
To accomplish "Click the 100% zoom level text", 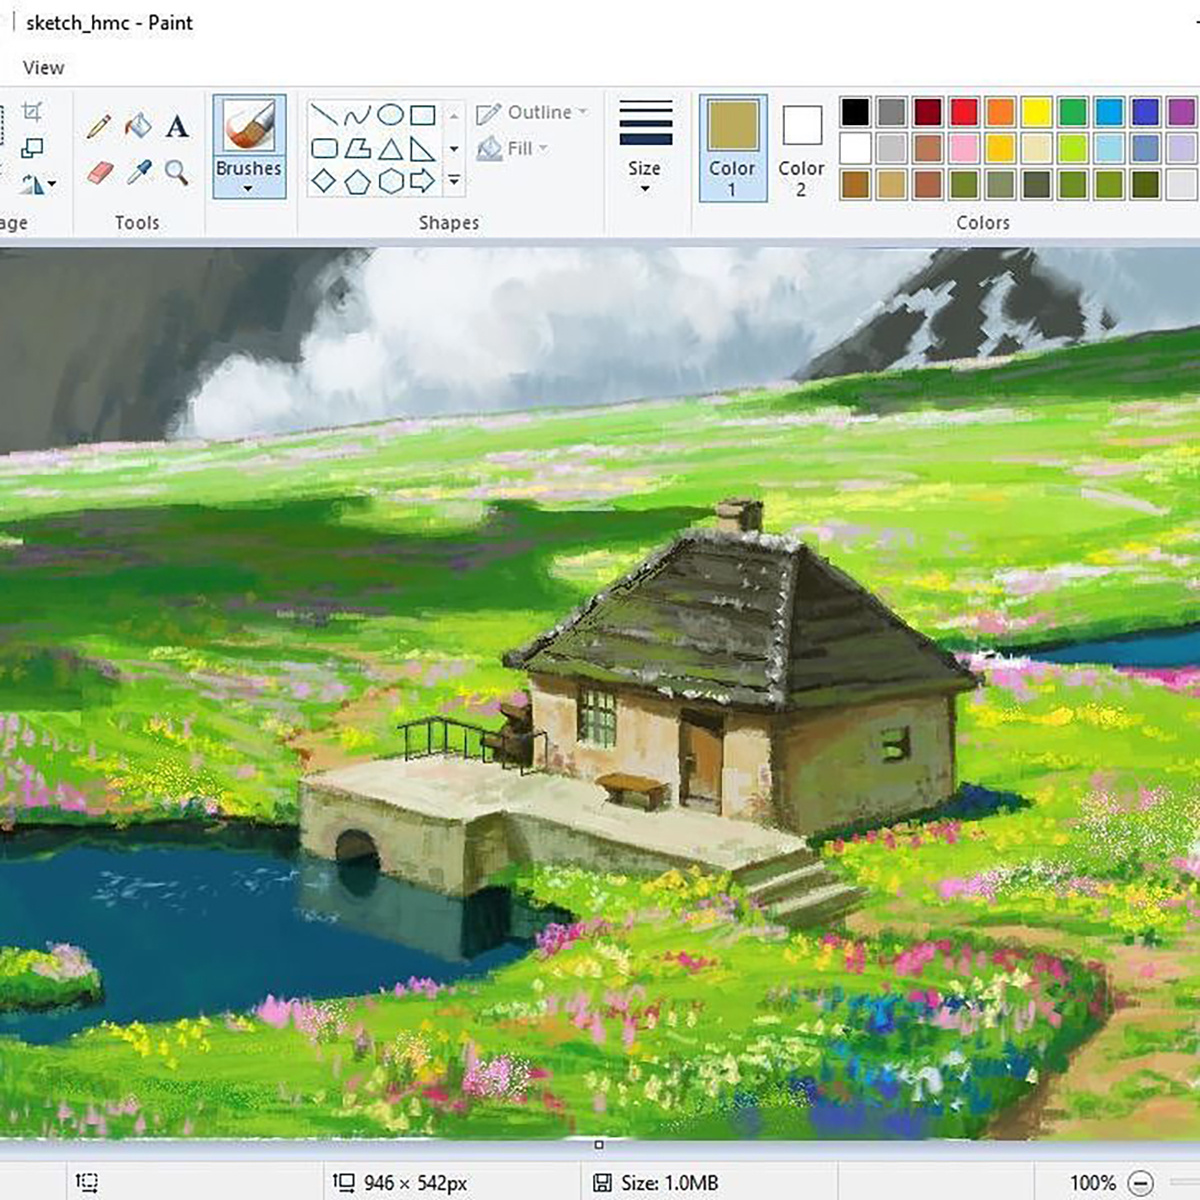I will click(1093, 1182).
